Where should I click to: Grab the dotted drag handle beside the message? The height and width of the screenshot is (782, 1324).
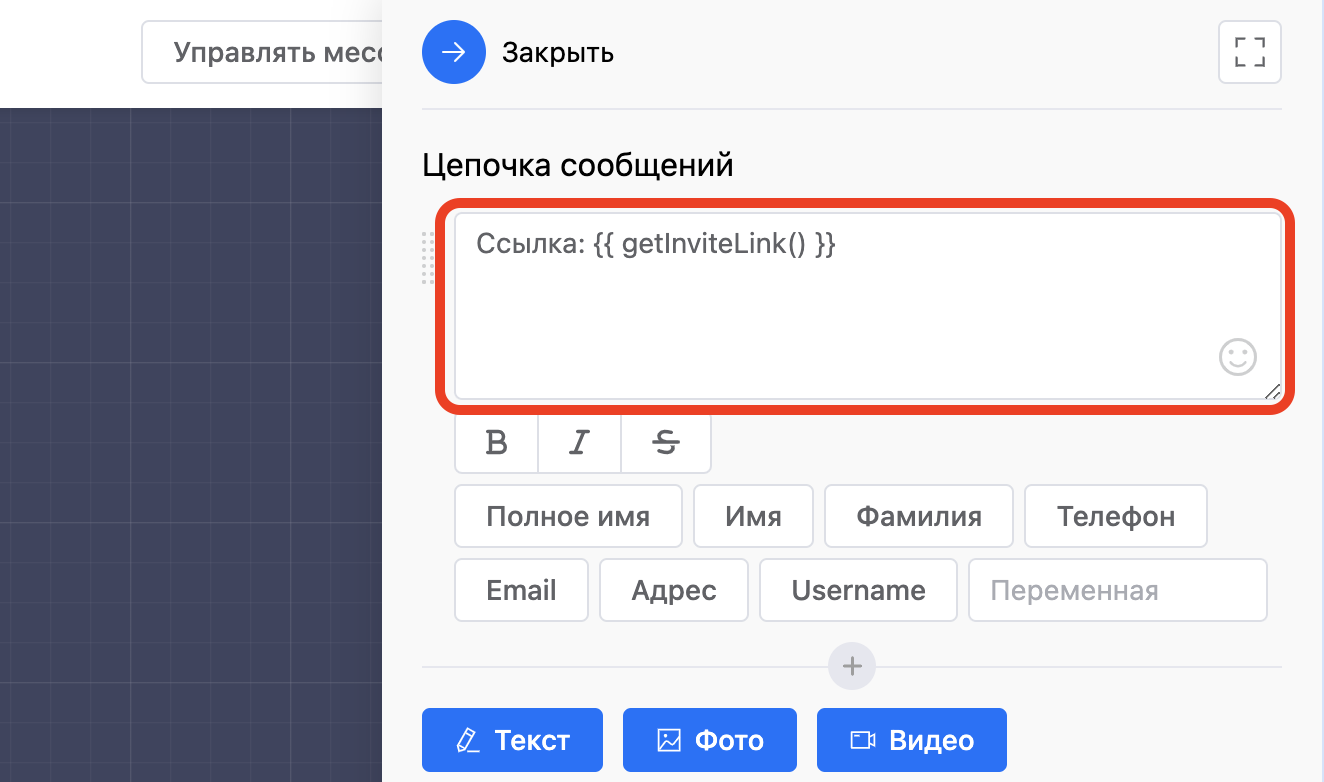click(428, 258)
